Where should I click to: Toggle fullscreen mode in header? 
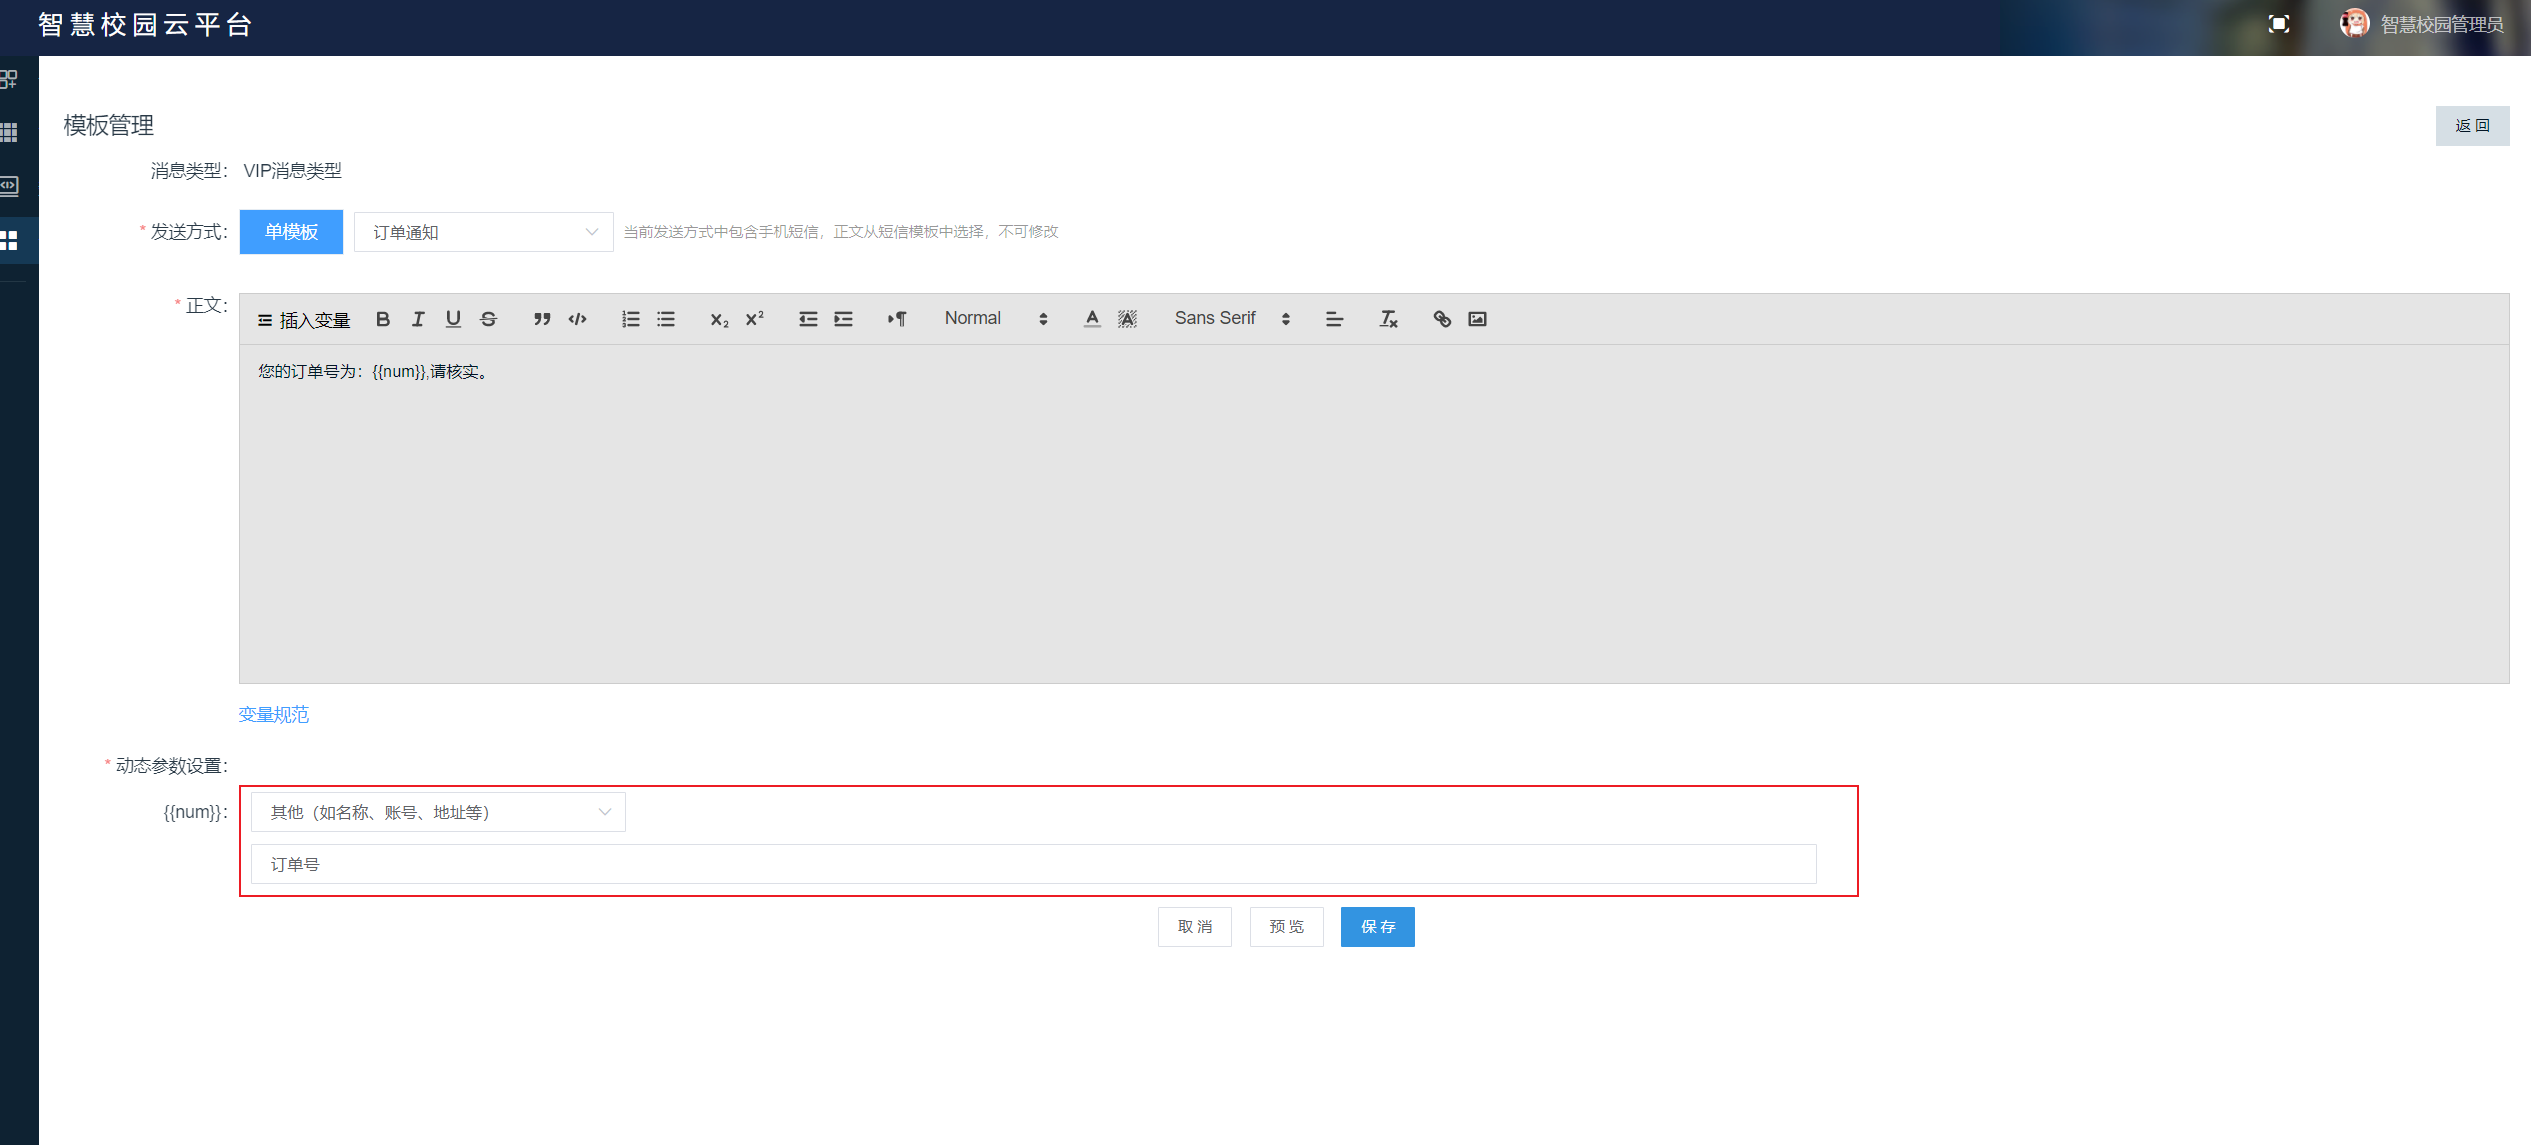2278,25
